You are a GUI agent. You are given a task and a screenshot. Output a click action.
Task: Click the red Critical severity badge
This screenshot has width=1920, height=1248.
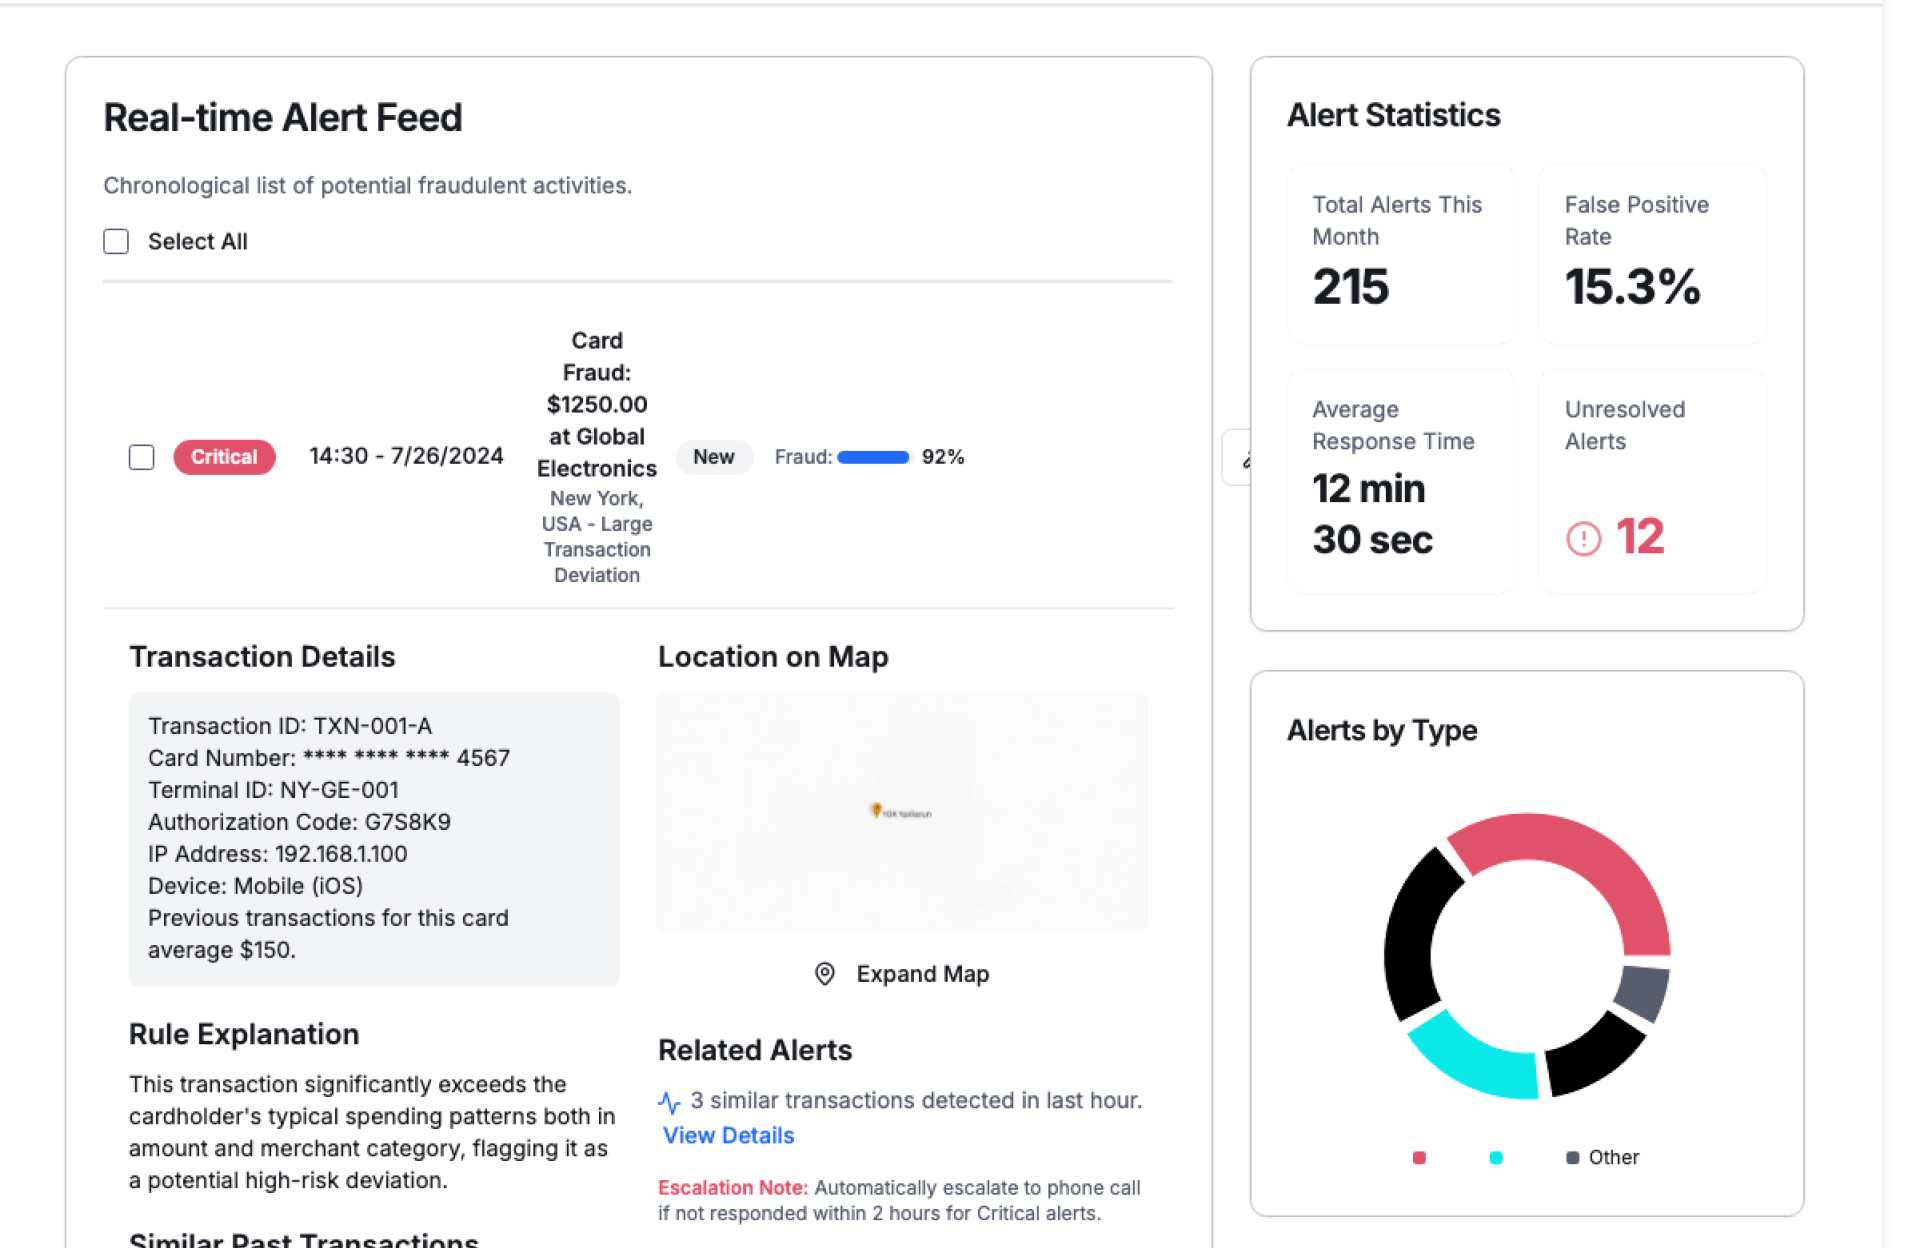pos(224,457)
